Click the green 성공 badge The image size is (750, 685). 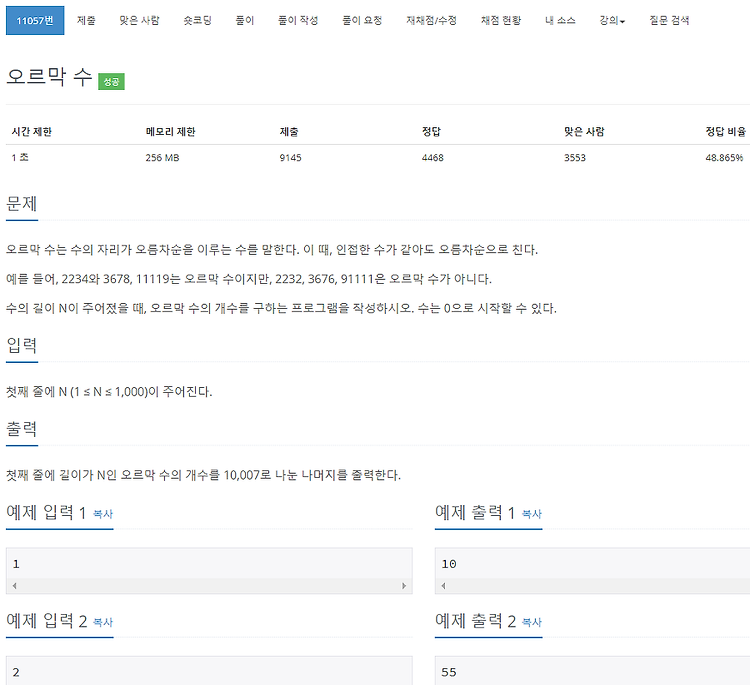pyautogui.click(x=111, y=81)
